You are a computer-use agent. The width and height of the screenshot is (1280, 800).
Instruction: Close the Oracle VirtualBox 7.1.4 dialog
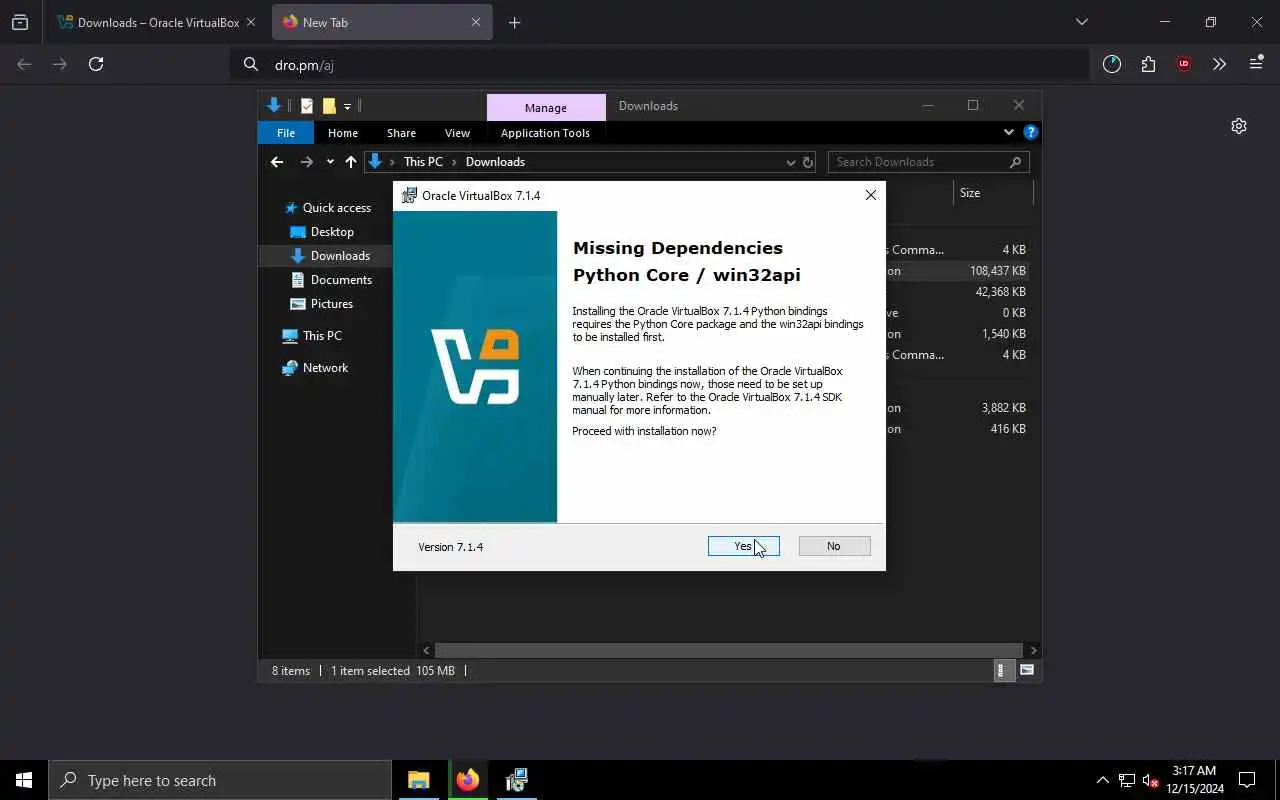pos(870,195)
